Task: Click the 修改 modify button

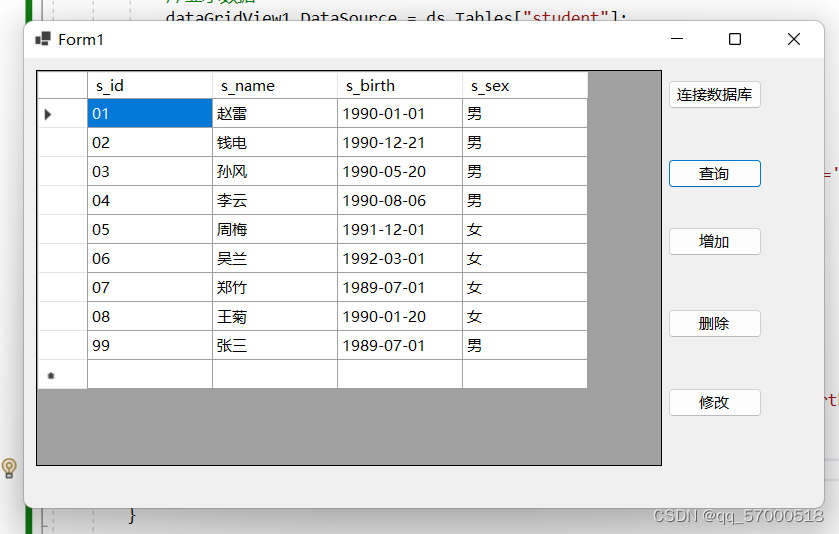Action: pyautogui.click(x=714, y=402)
